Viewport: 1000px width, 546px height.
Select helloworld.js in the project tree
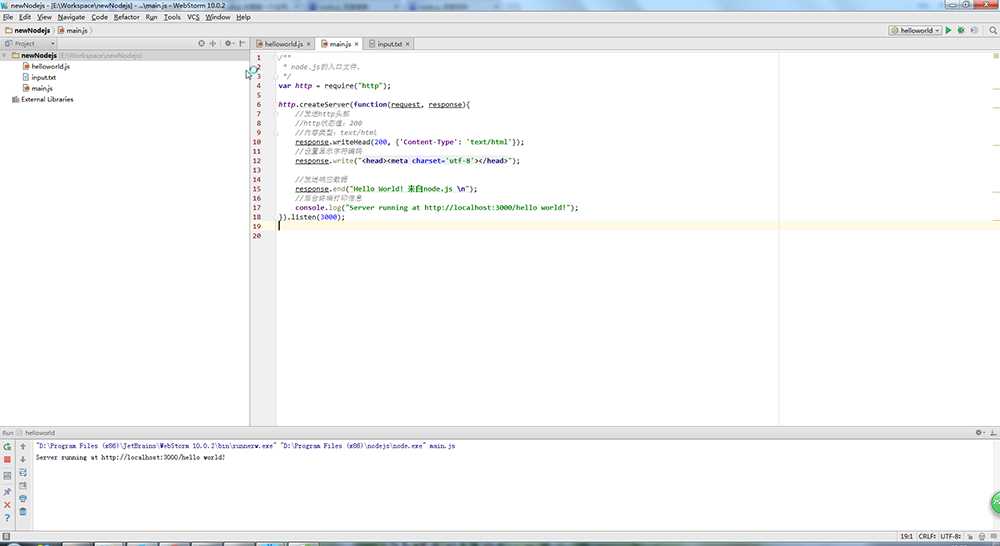click(x=50, y=66)
